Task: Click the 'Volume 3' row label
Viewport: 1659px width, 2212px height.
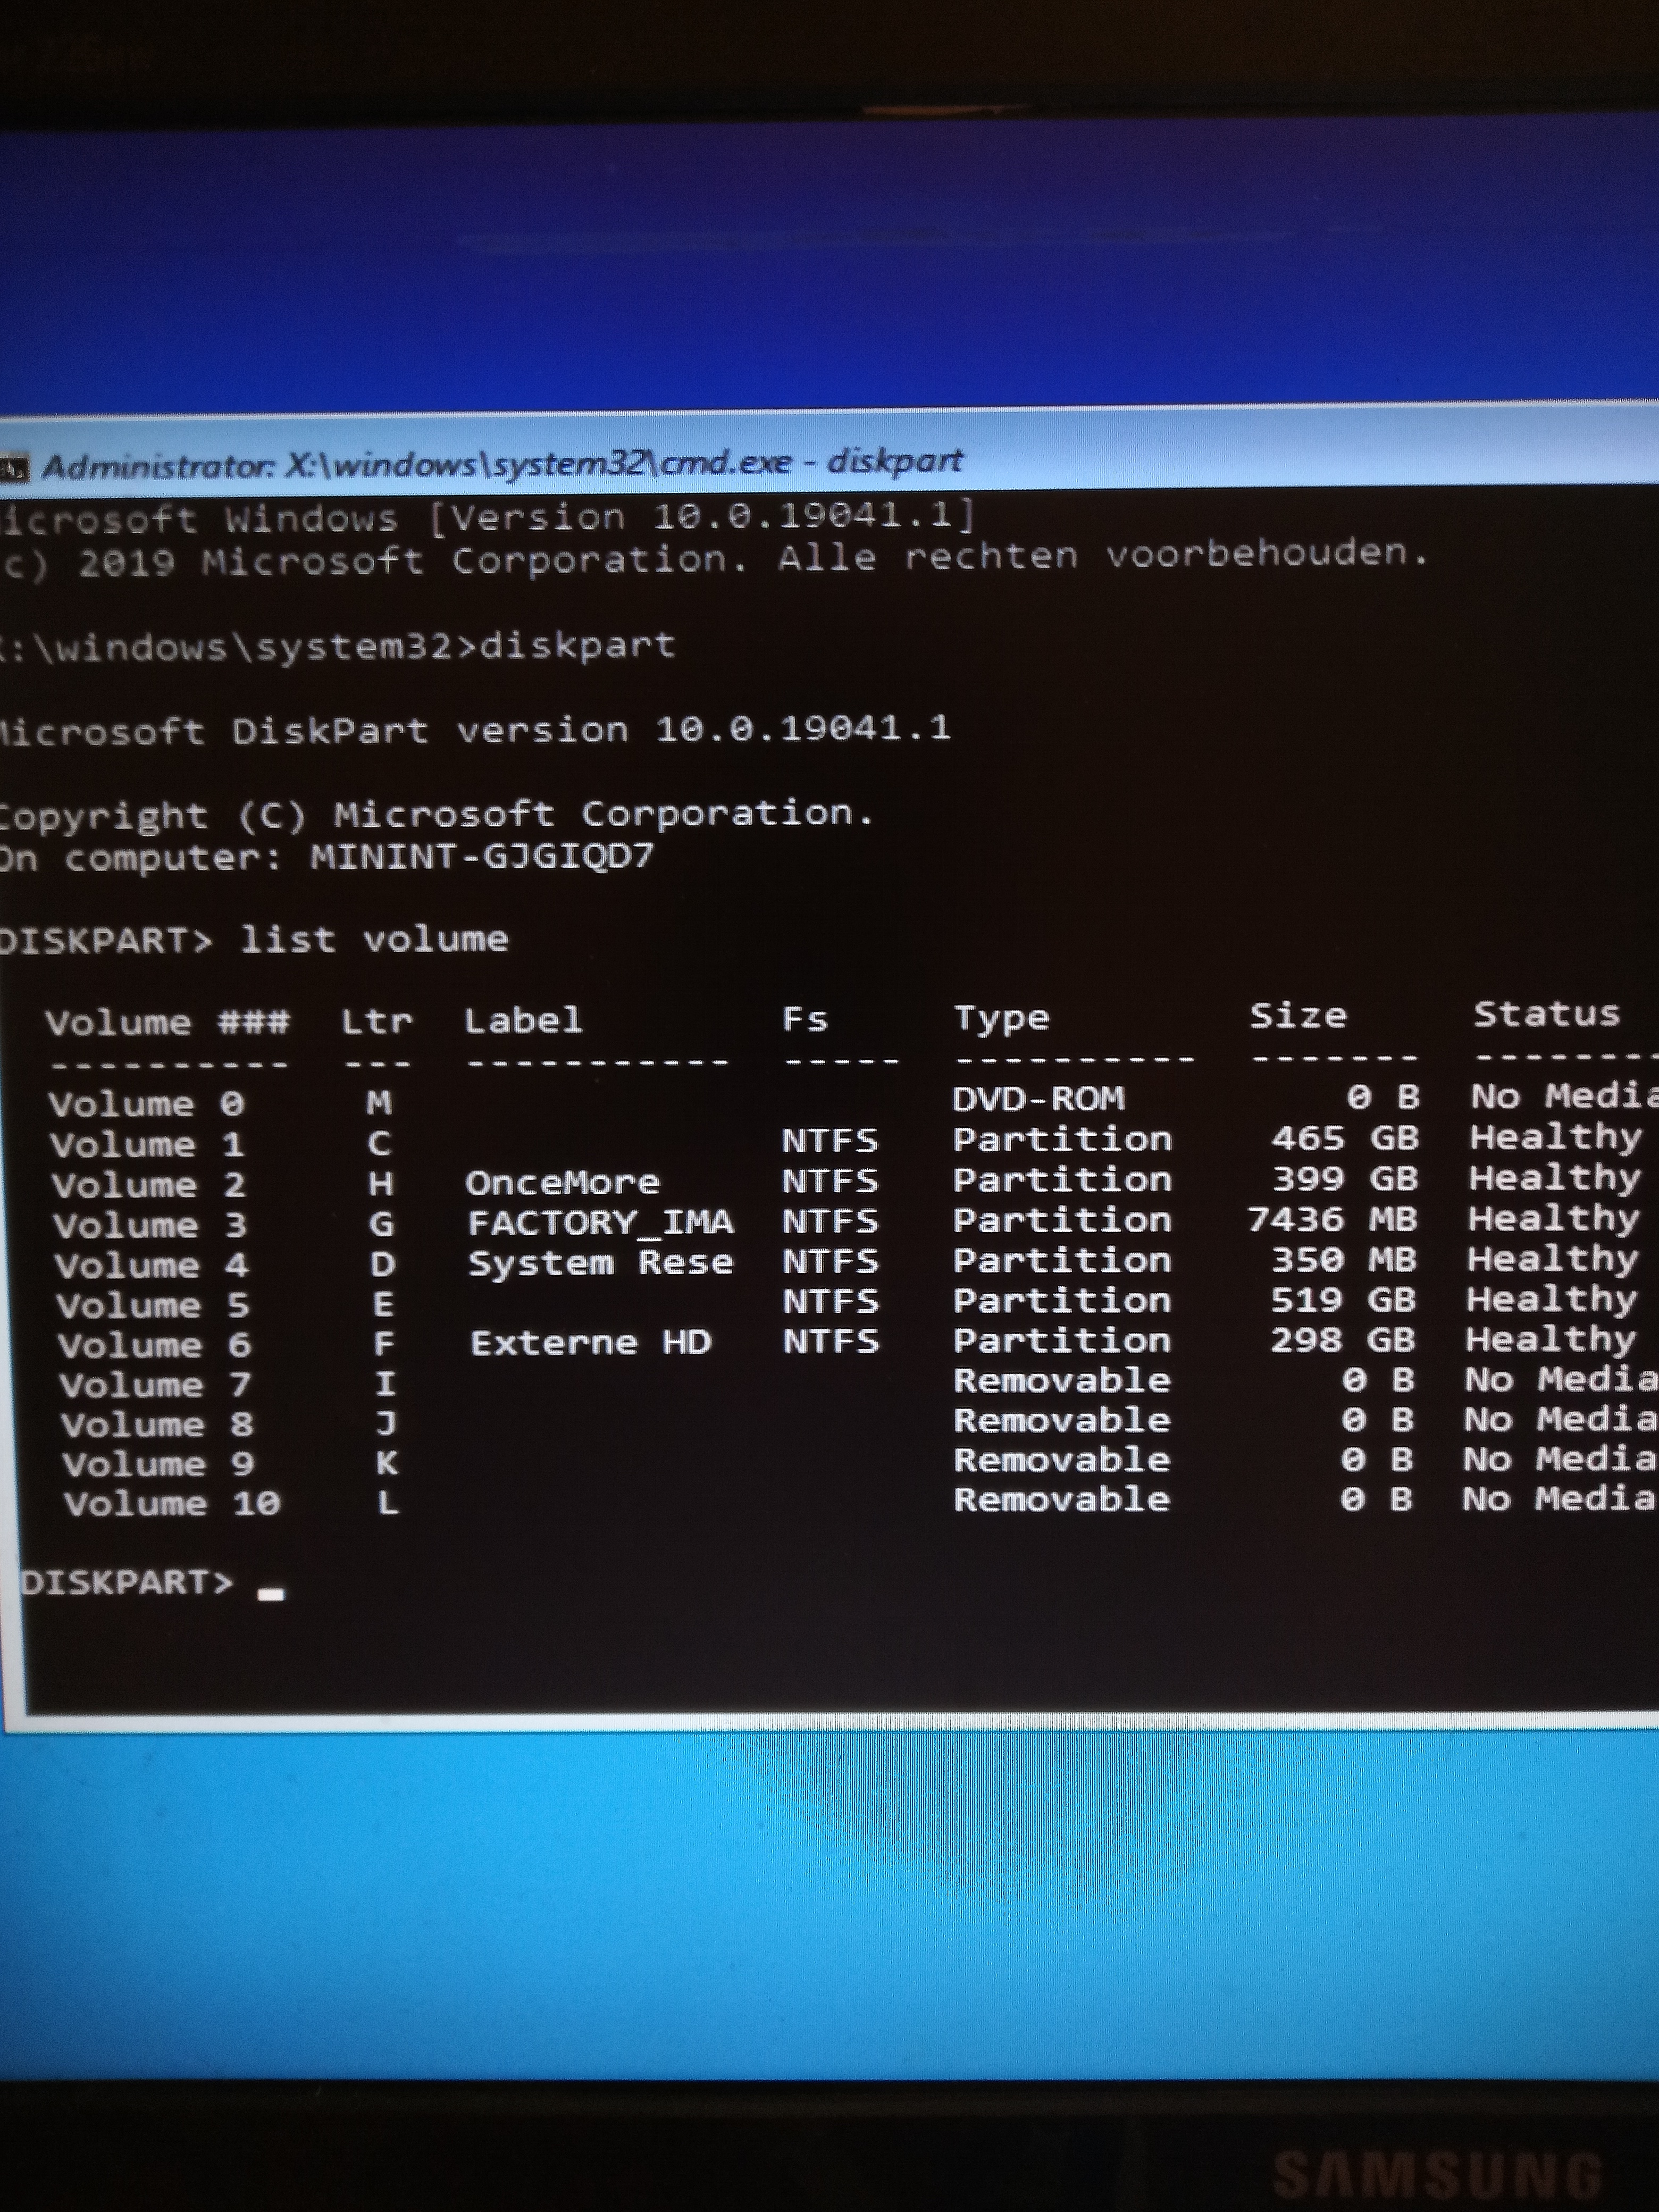Action: pyautogui.click(x=151, y=1225)
